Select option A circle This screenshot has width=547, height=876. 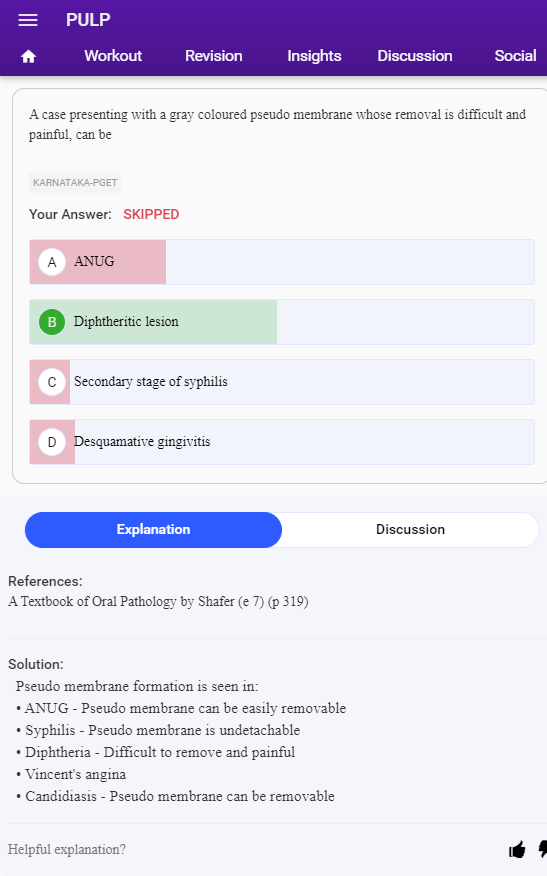(x=52, y=262)
